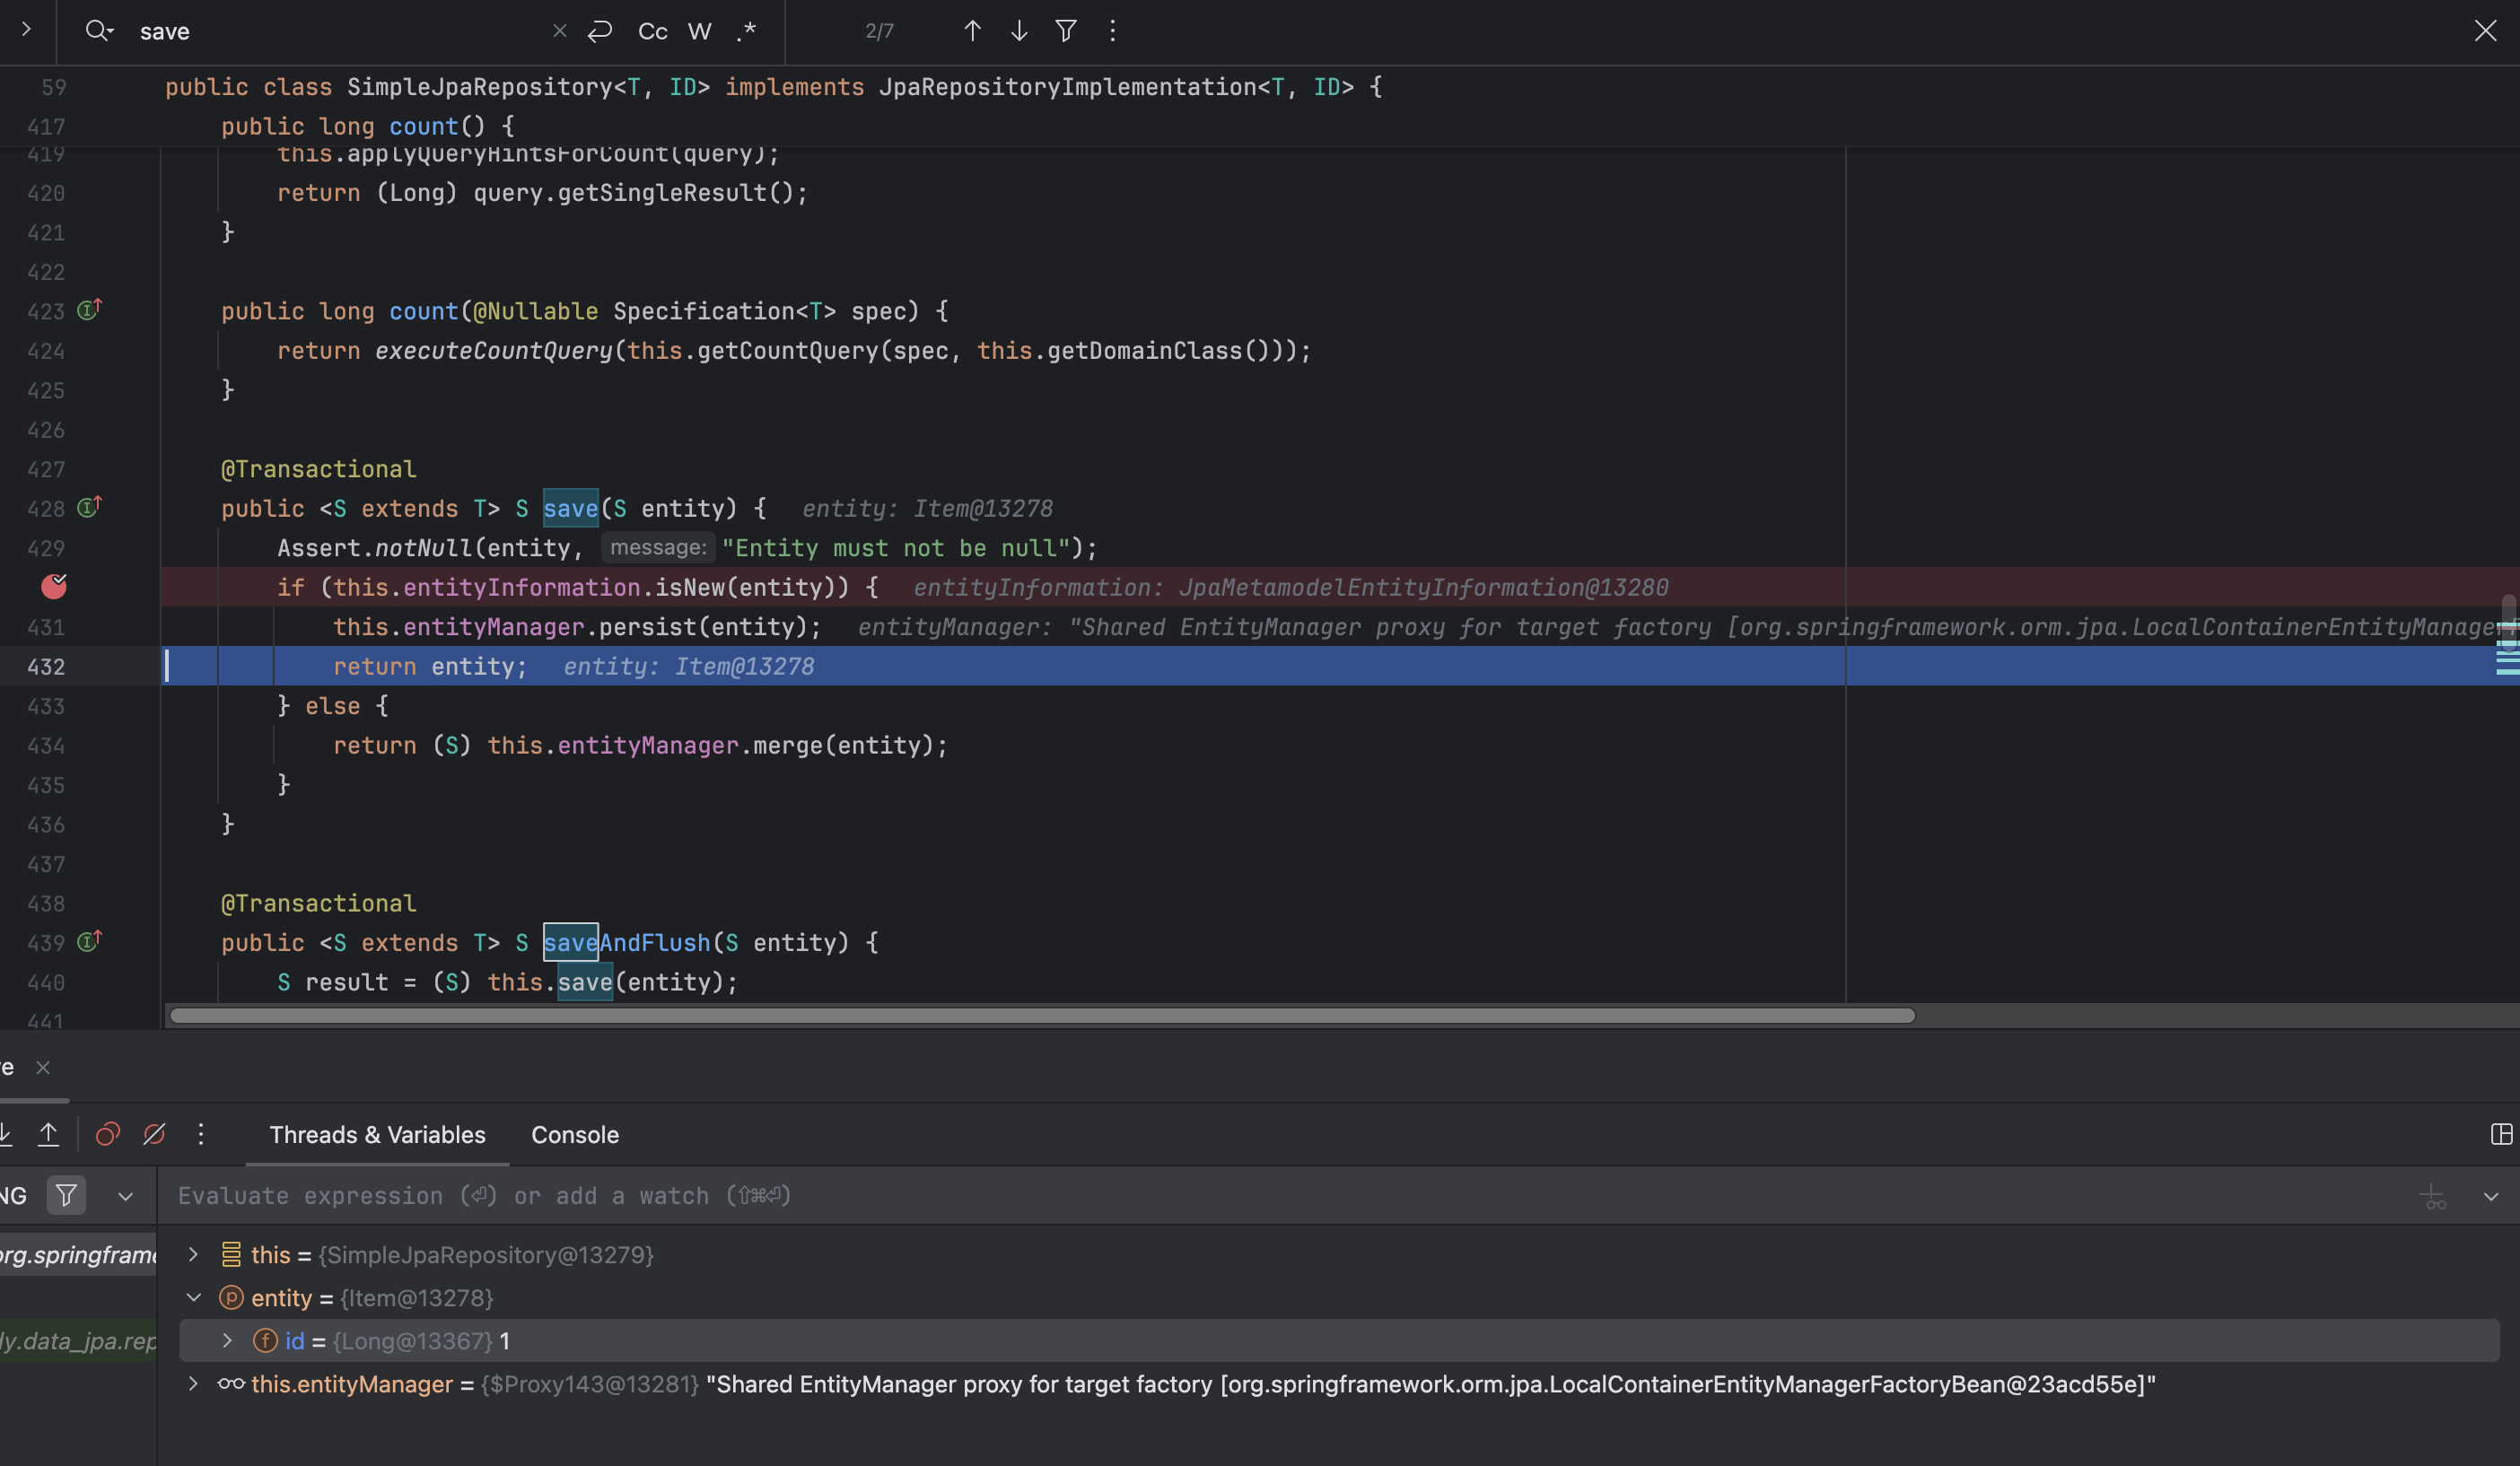Go to next search occurrence arrow
2520x1466 pixels.
coord(1019,31)
